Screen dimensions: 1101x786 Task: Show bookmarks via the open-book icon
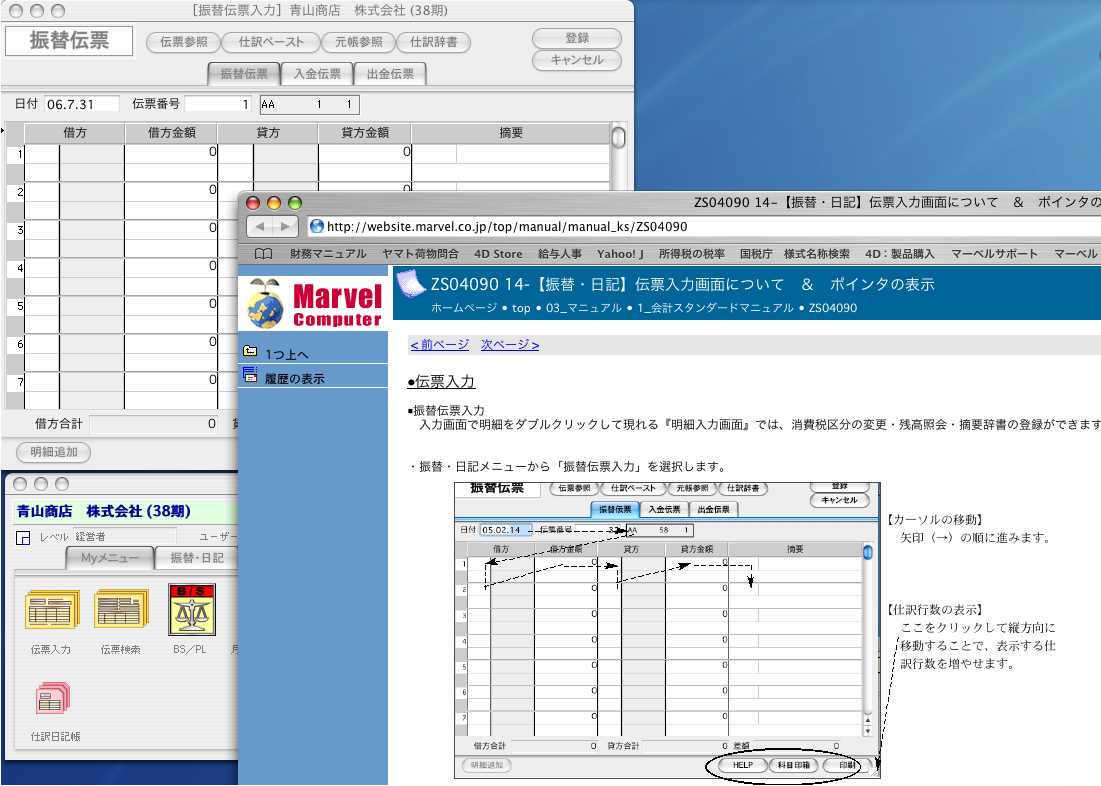point(263,254)
